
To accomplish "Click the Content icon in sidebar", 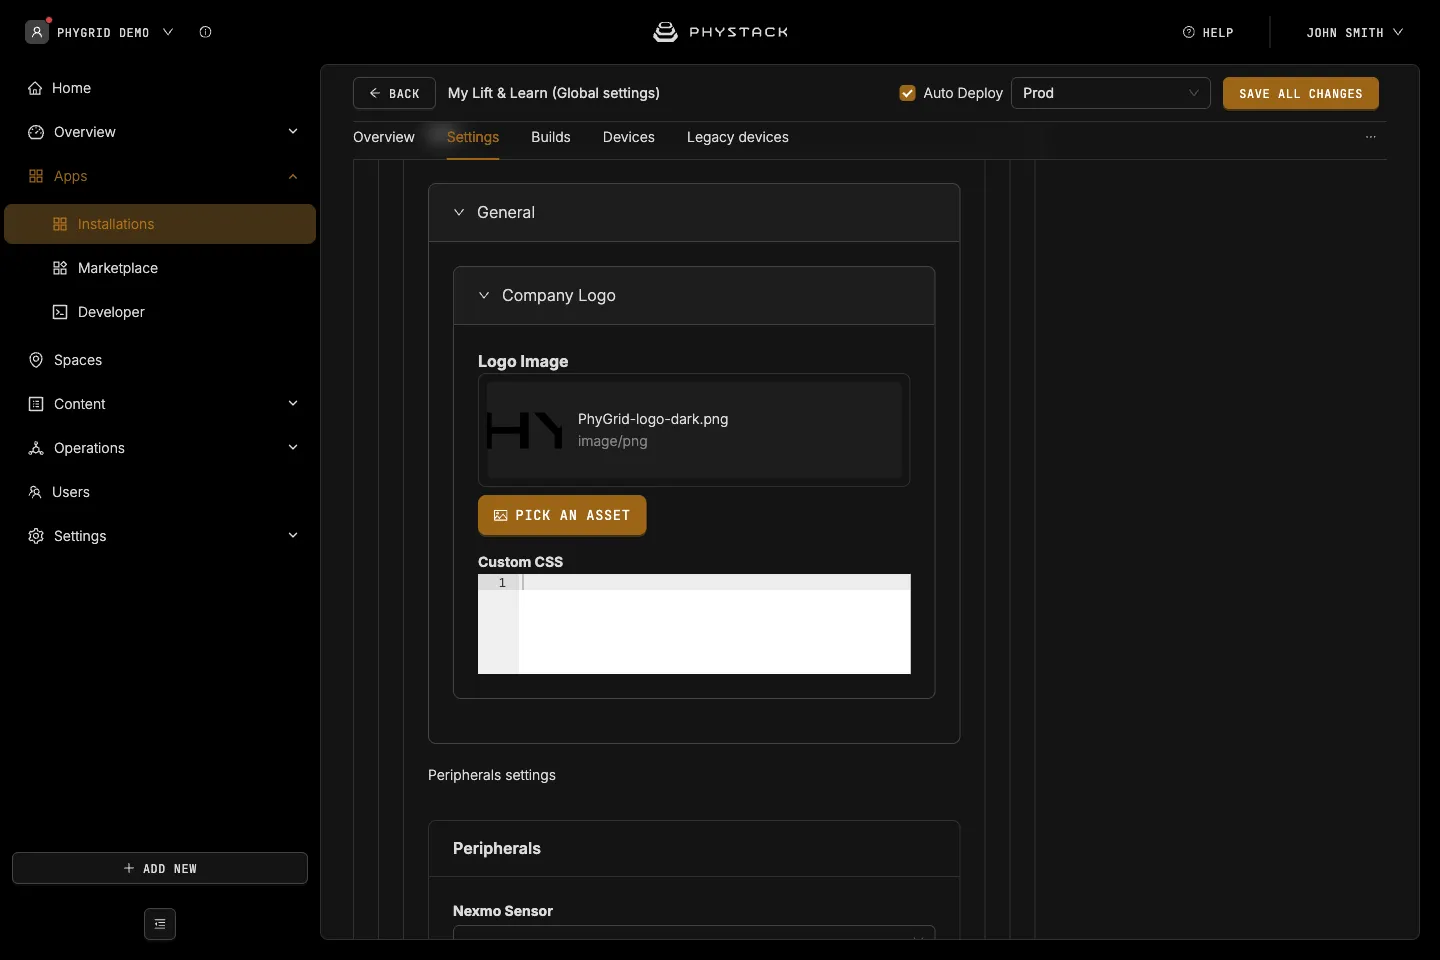I will tap(36, 404).
